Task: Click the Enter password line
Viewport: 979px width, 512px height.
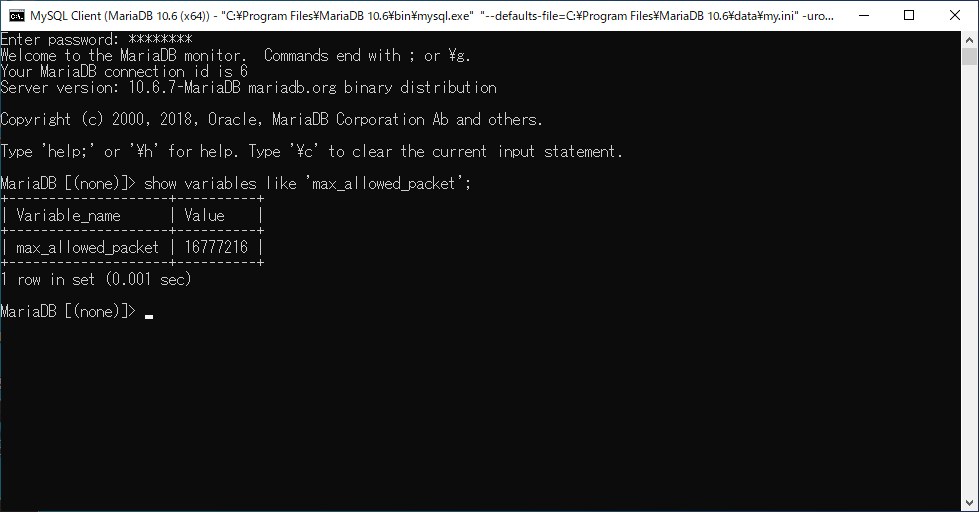Action: tap(96, 39)
